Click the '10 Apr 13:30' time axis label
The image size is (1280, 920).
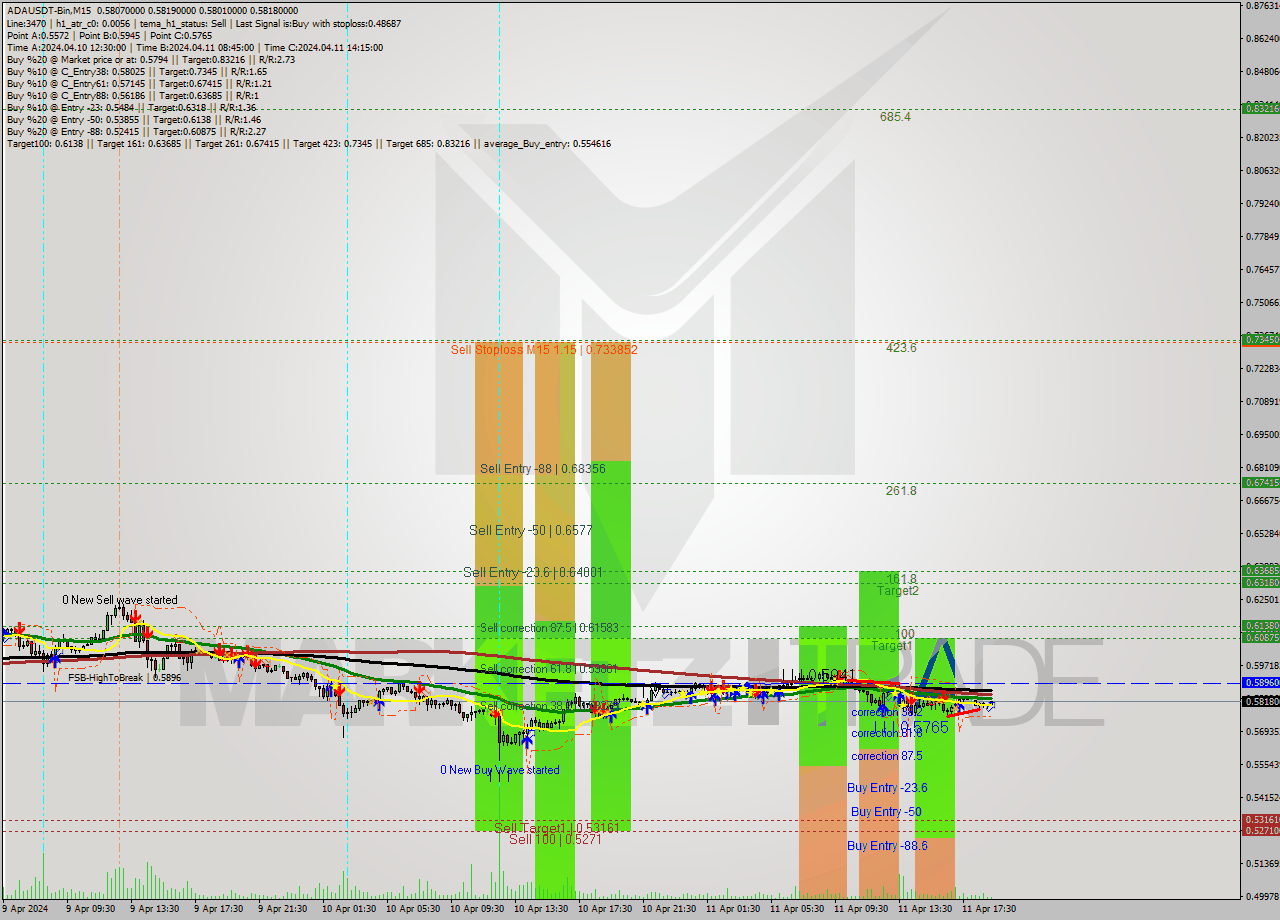tap(542, 909)
